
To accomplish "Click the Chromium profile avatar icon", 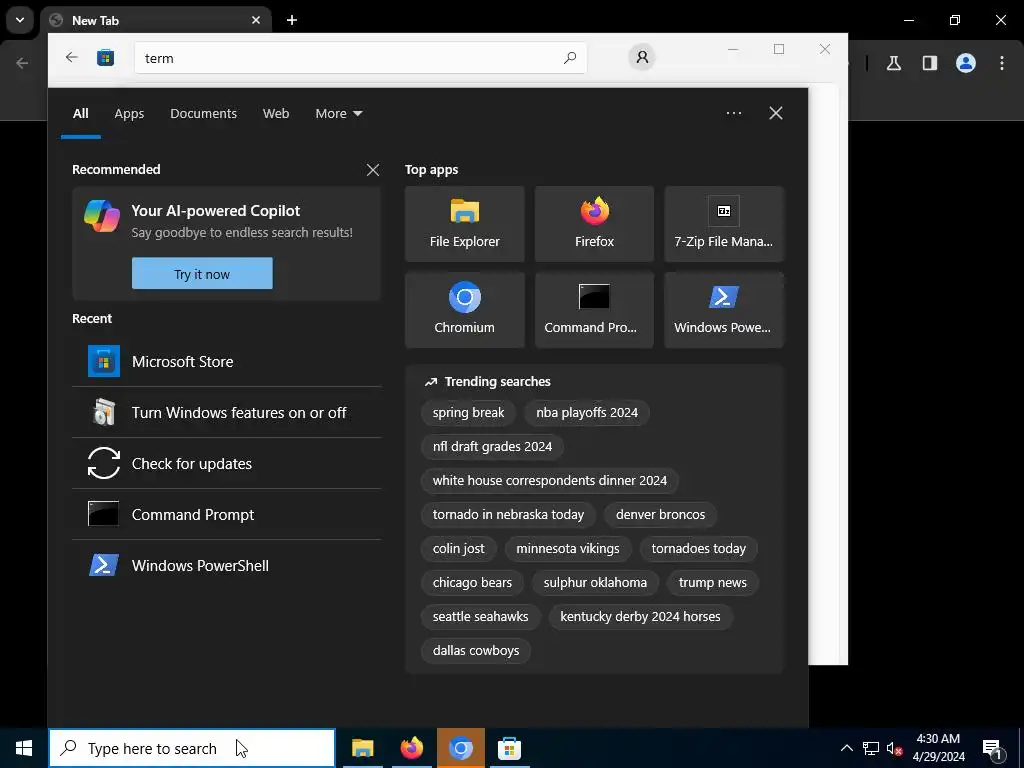I will tap(966, 63).
